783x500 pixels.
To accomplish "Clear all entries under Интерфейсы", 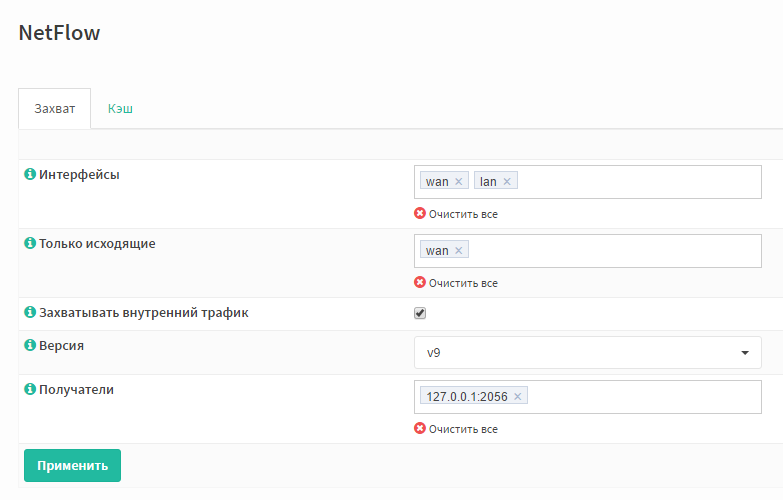I will pos(456,214).
